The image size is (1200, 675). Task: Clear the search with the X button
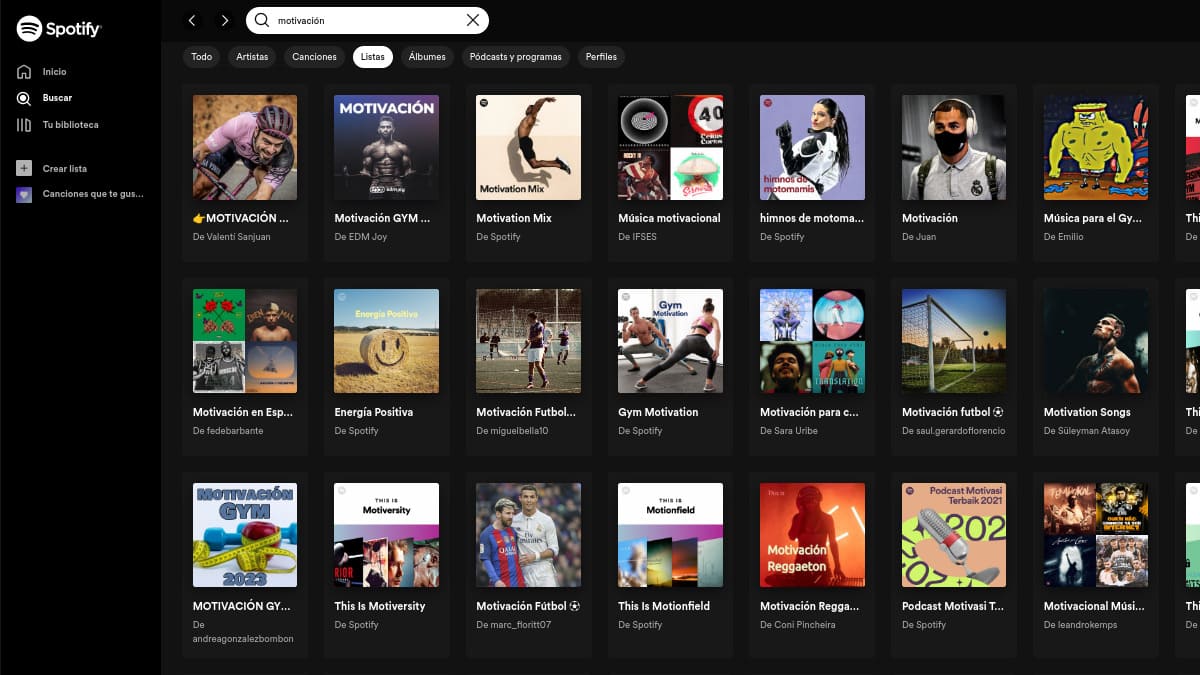472,20
